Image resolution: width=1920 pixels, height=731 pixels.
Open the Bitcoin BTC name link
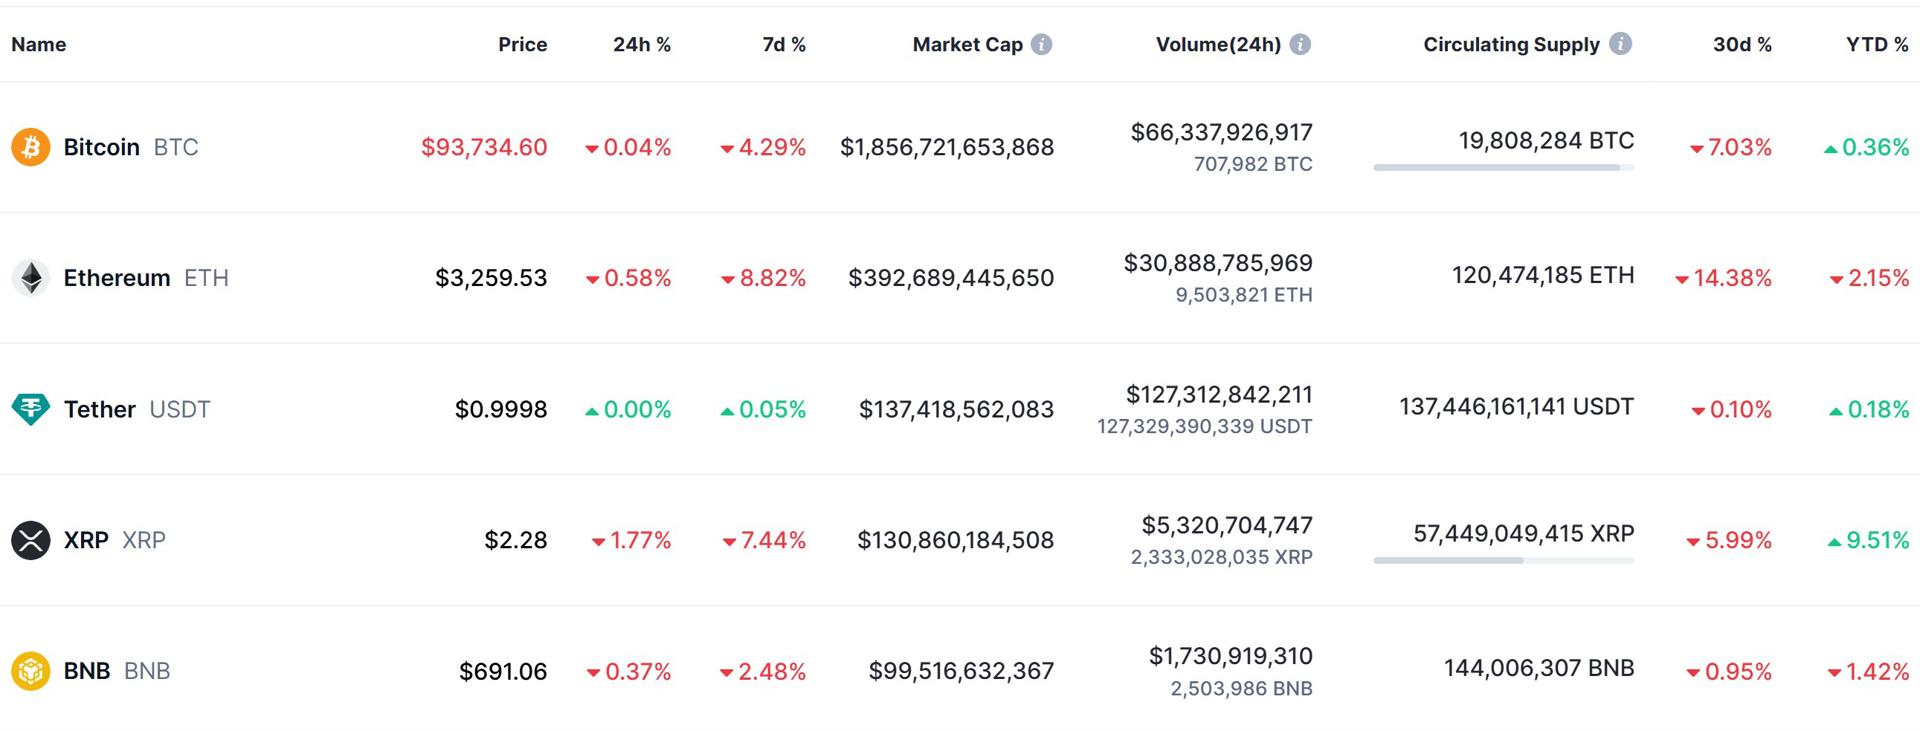(101, 147)
